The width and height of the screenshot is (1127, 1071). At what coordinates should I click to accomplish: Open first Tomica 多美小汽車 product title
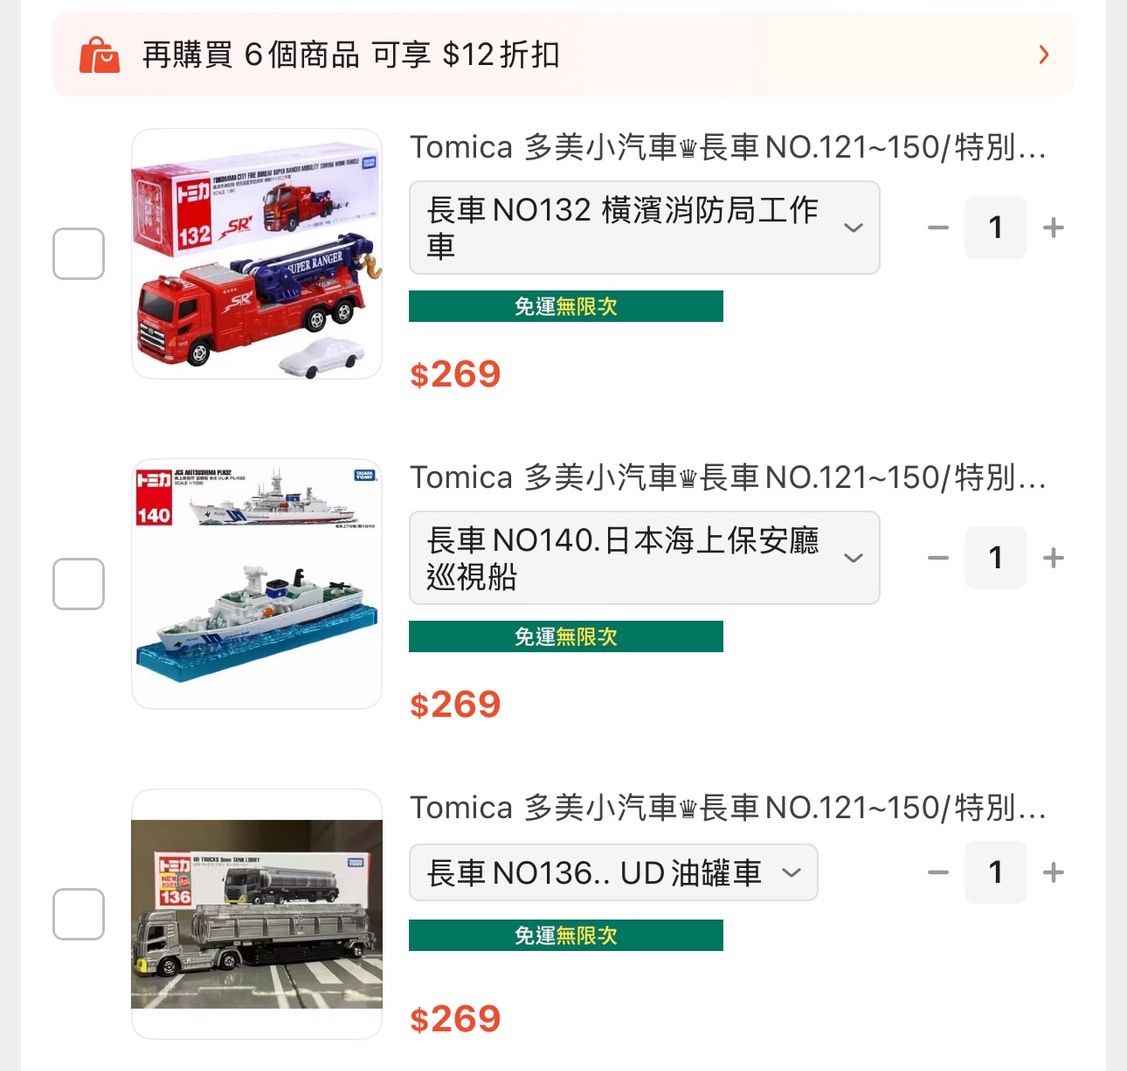[x=727, y=147]
